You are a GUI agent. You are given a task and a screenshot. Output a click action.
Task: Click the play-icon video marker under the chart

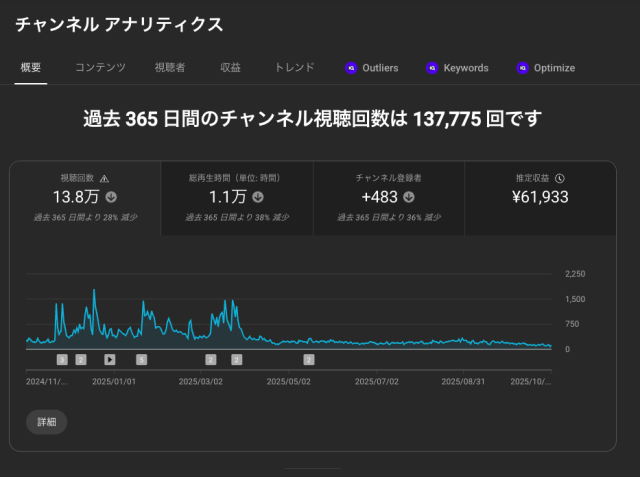click(x=110, y=359)
